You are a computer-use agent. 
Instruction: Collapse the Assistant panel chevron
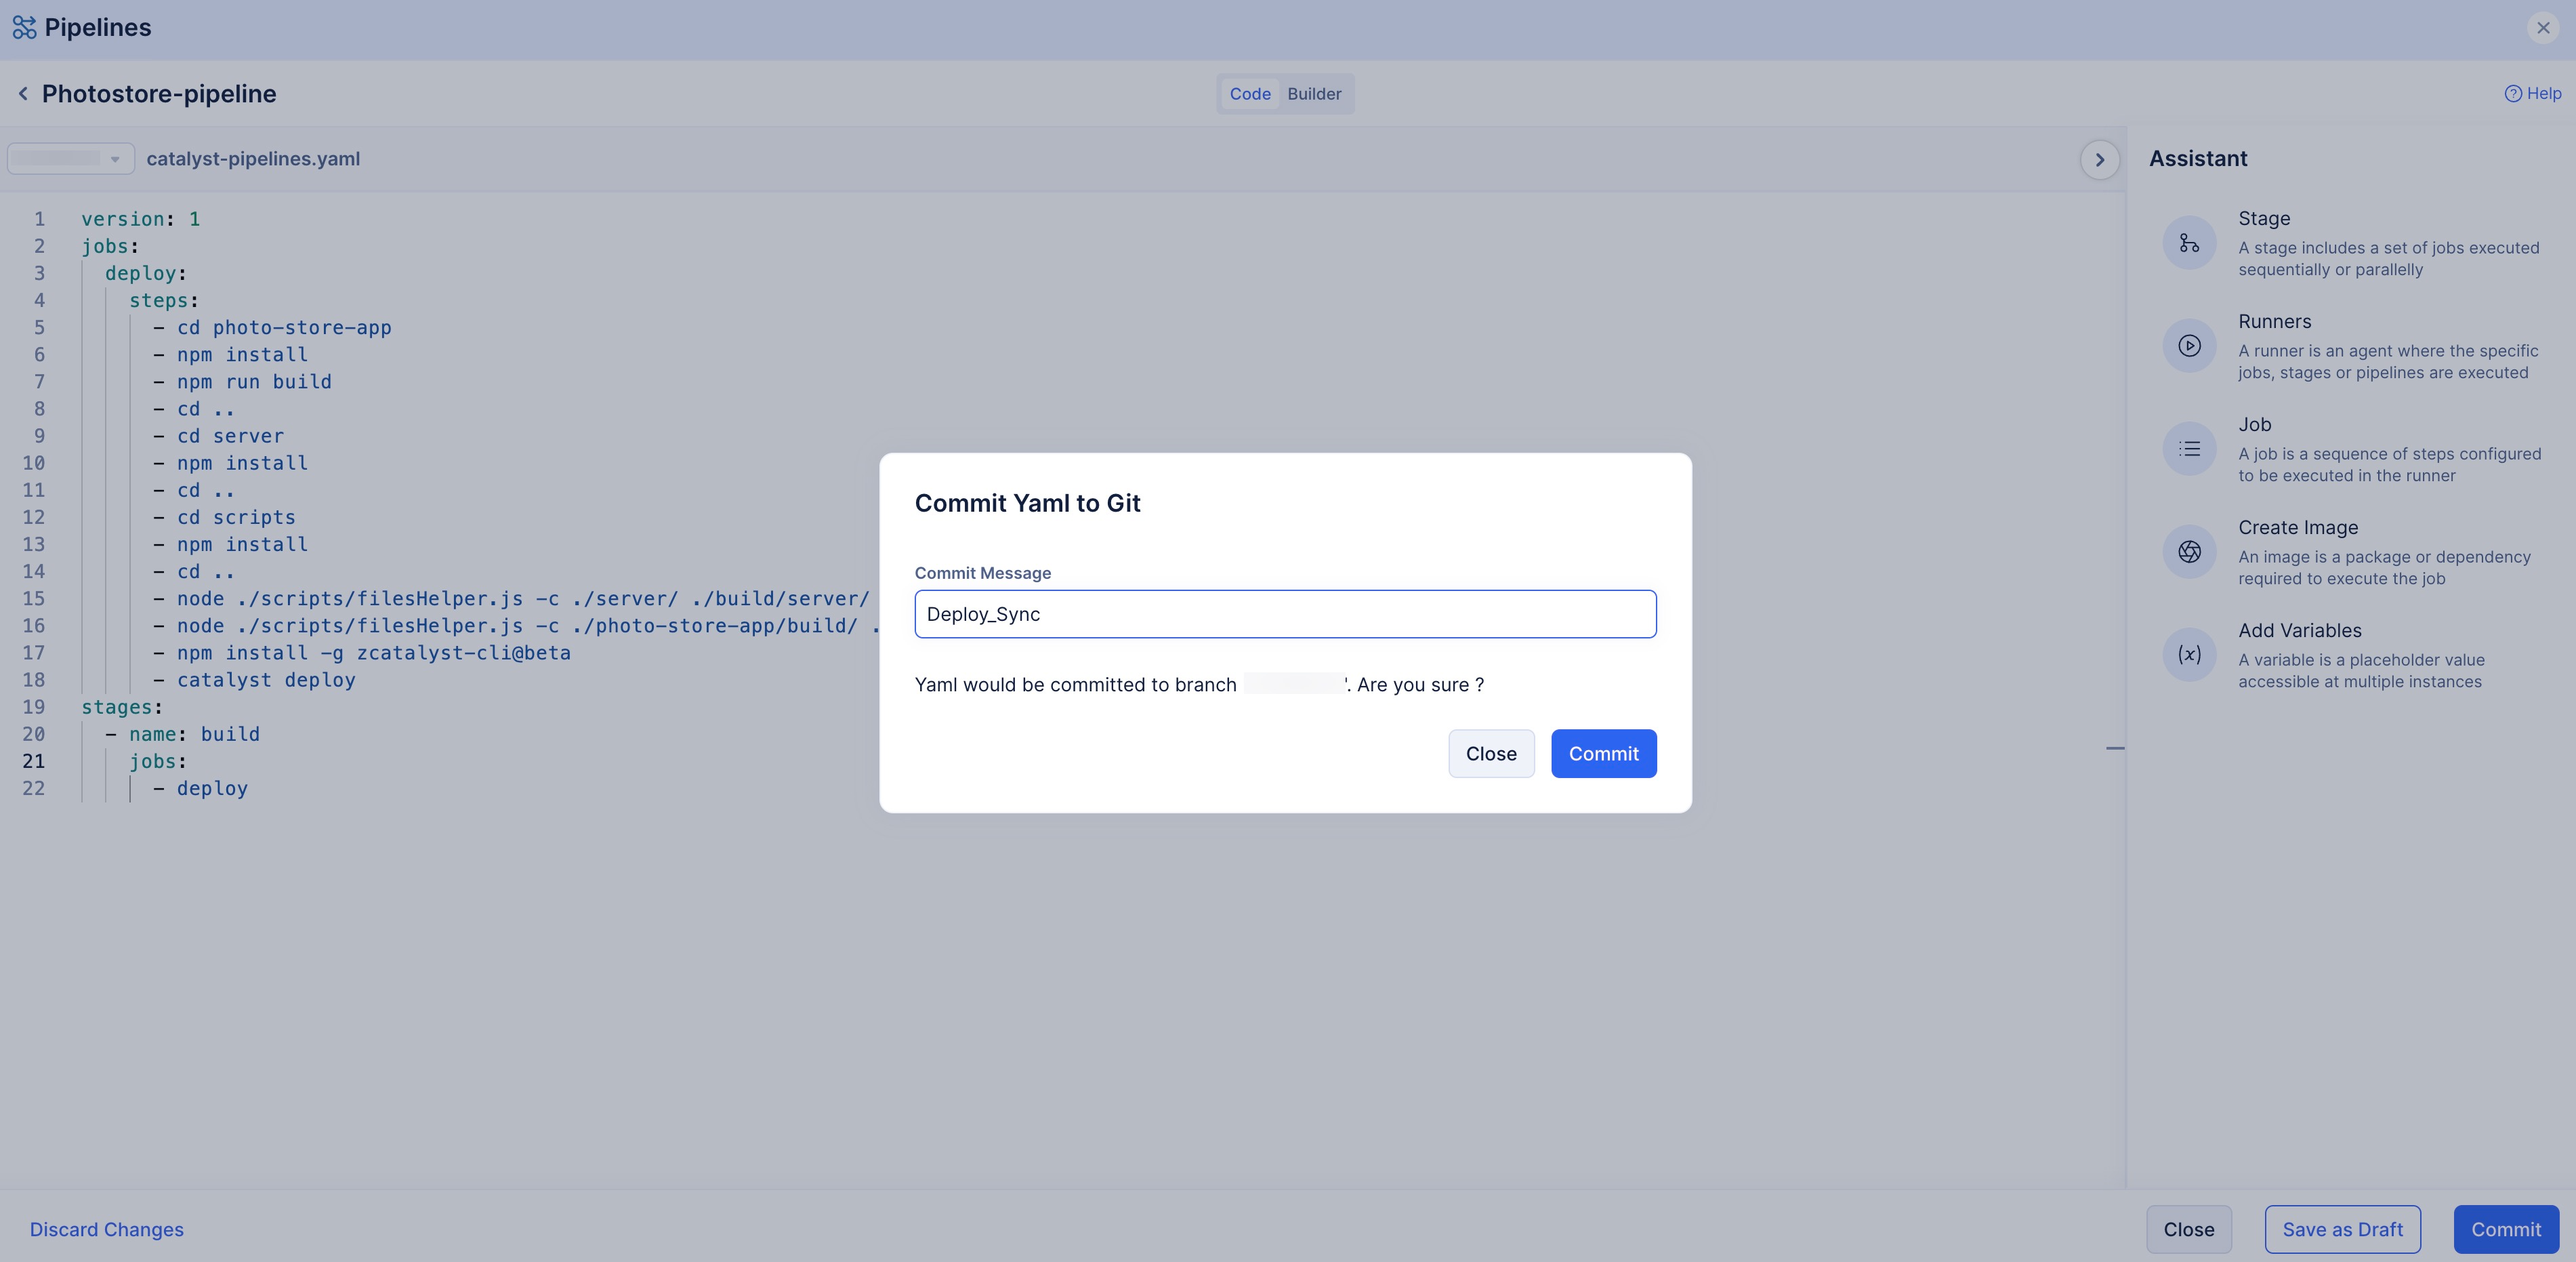(x=2099, y=160)
